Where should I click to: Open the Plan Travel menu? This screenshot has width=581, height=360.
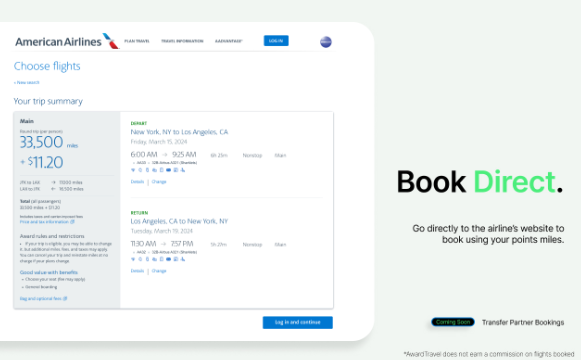(x=137, y=41)
